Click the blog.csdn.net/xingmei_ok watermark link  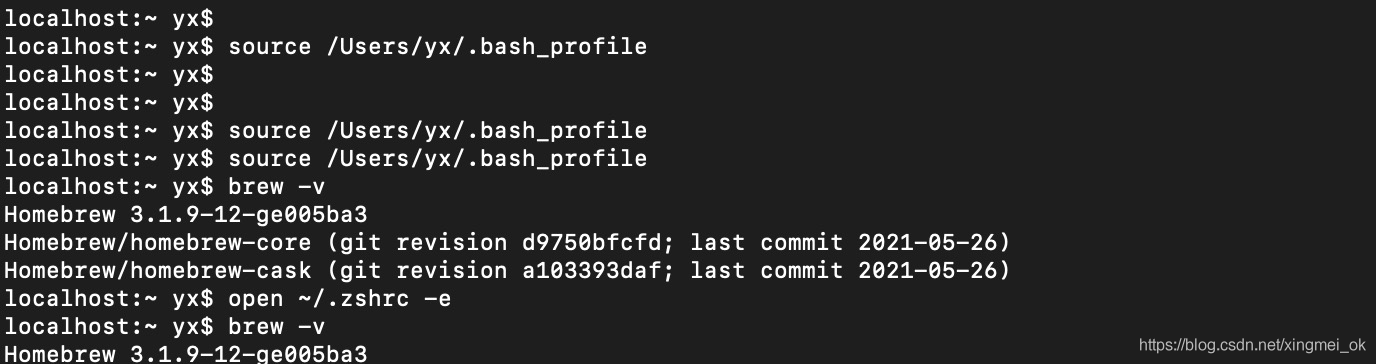1252,345
